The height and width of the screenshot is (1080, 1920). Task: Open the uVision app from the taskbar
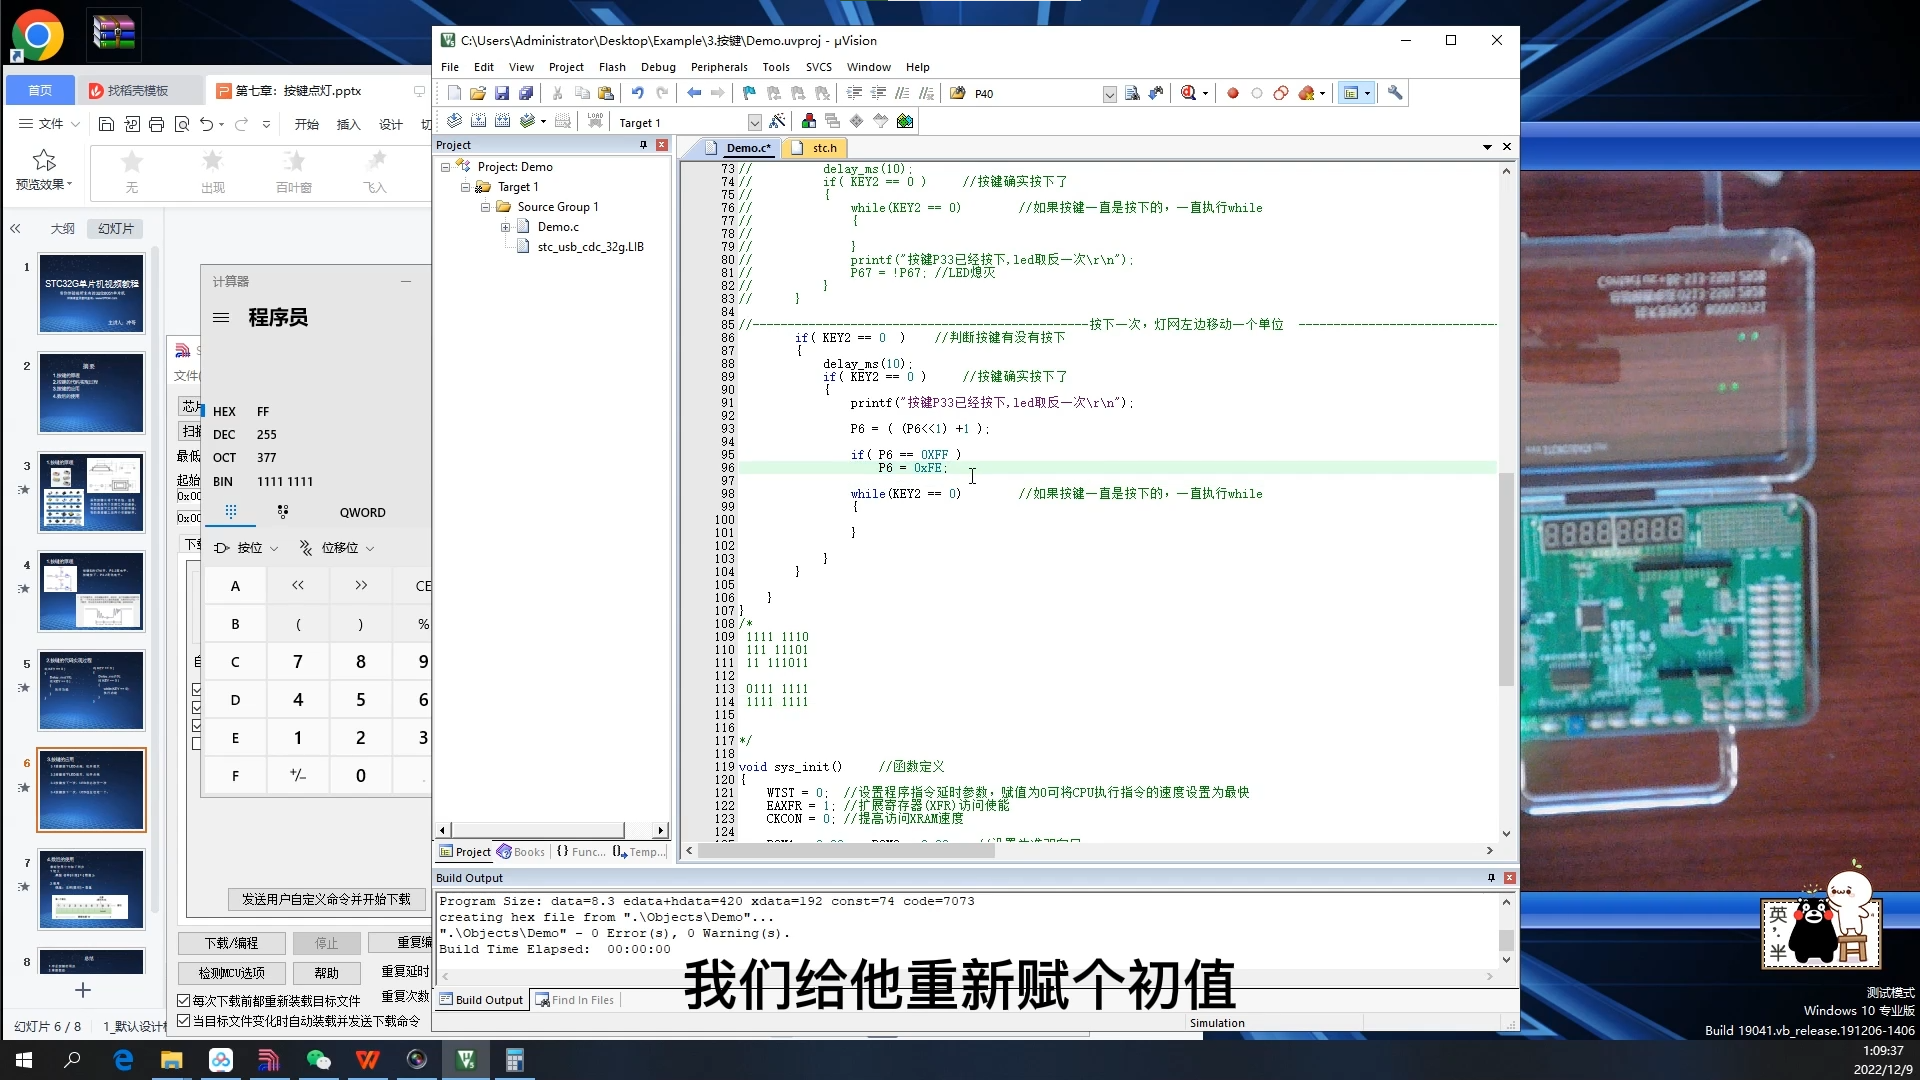coord(466,1060)
